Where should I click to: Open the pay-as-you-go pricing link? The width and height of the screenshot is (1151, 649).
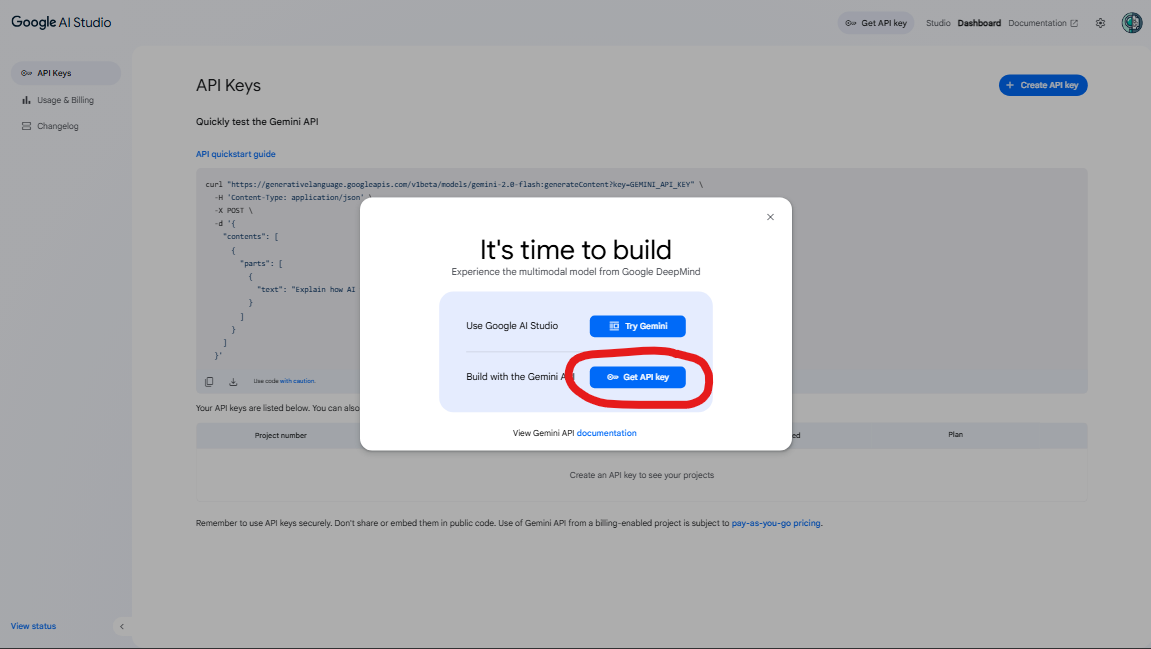(776, 523)
